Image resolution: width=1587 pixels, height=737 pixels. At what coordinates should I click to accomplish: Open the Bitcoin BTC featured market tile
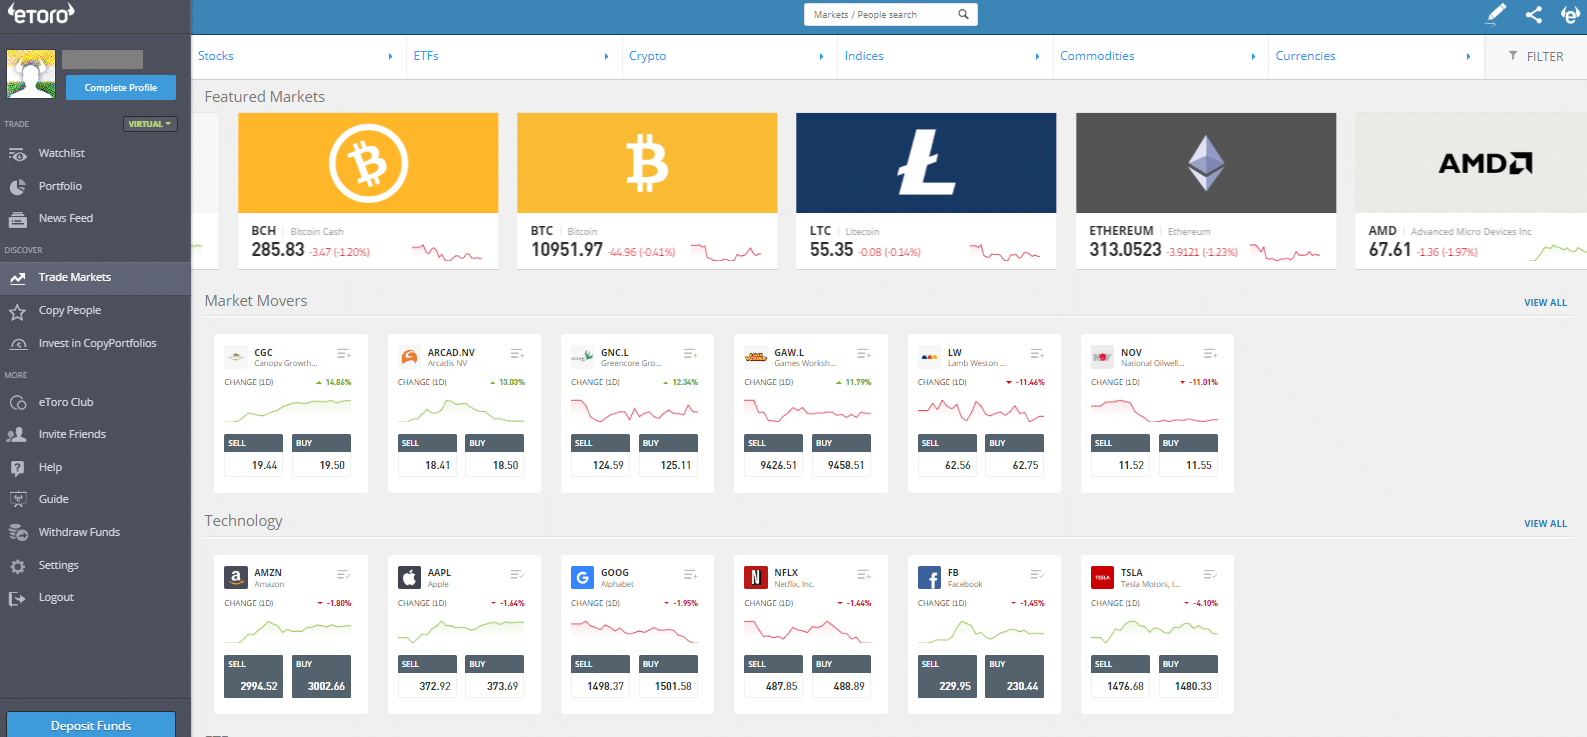[x=647, y=190]
